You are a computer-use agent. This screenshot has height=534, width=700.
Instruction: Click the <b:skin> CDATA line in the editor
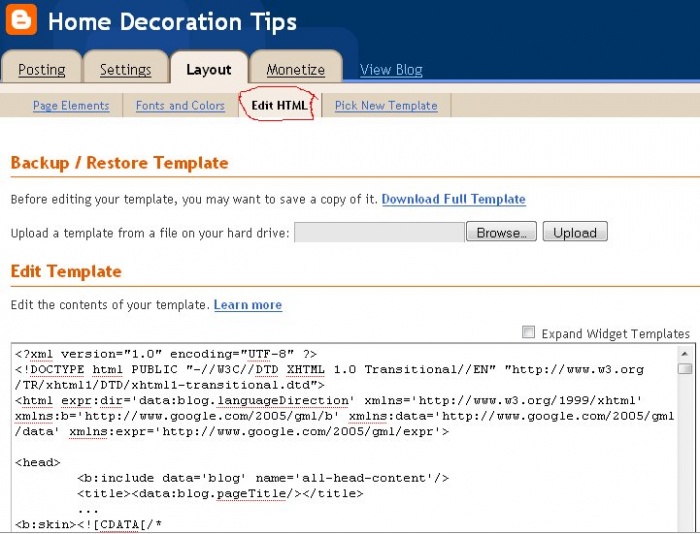tap(88, 524)
